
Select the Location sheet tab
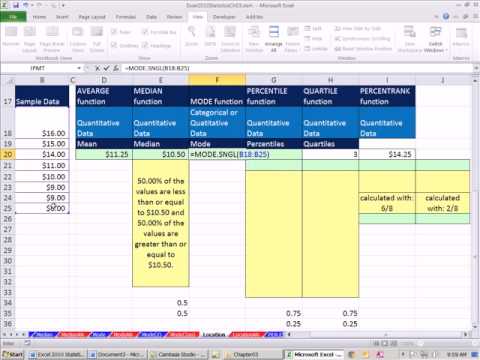pyautogui.click(x=214, y=334)
